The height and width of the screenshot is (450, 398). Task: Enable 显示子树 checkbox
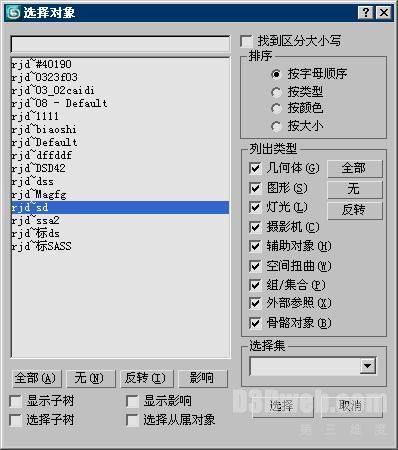point(16,401)
